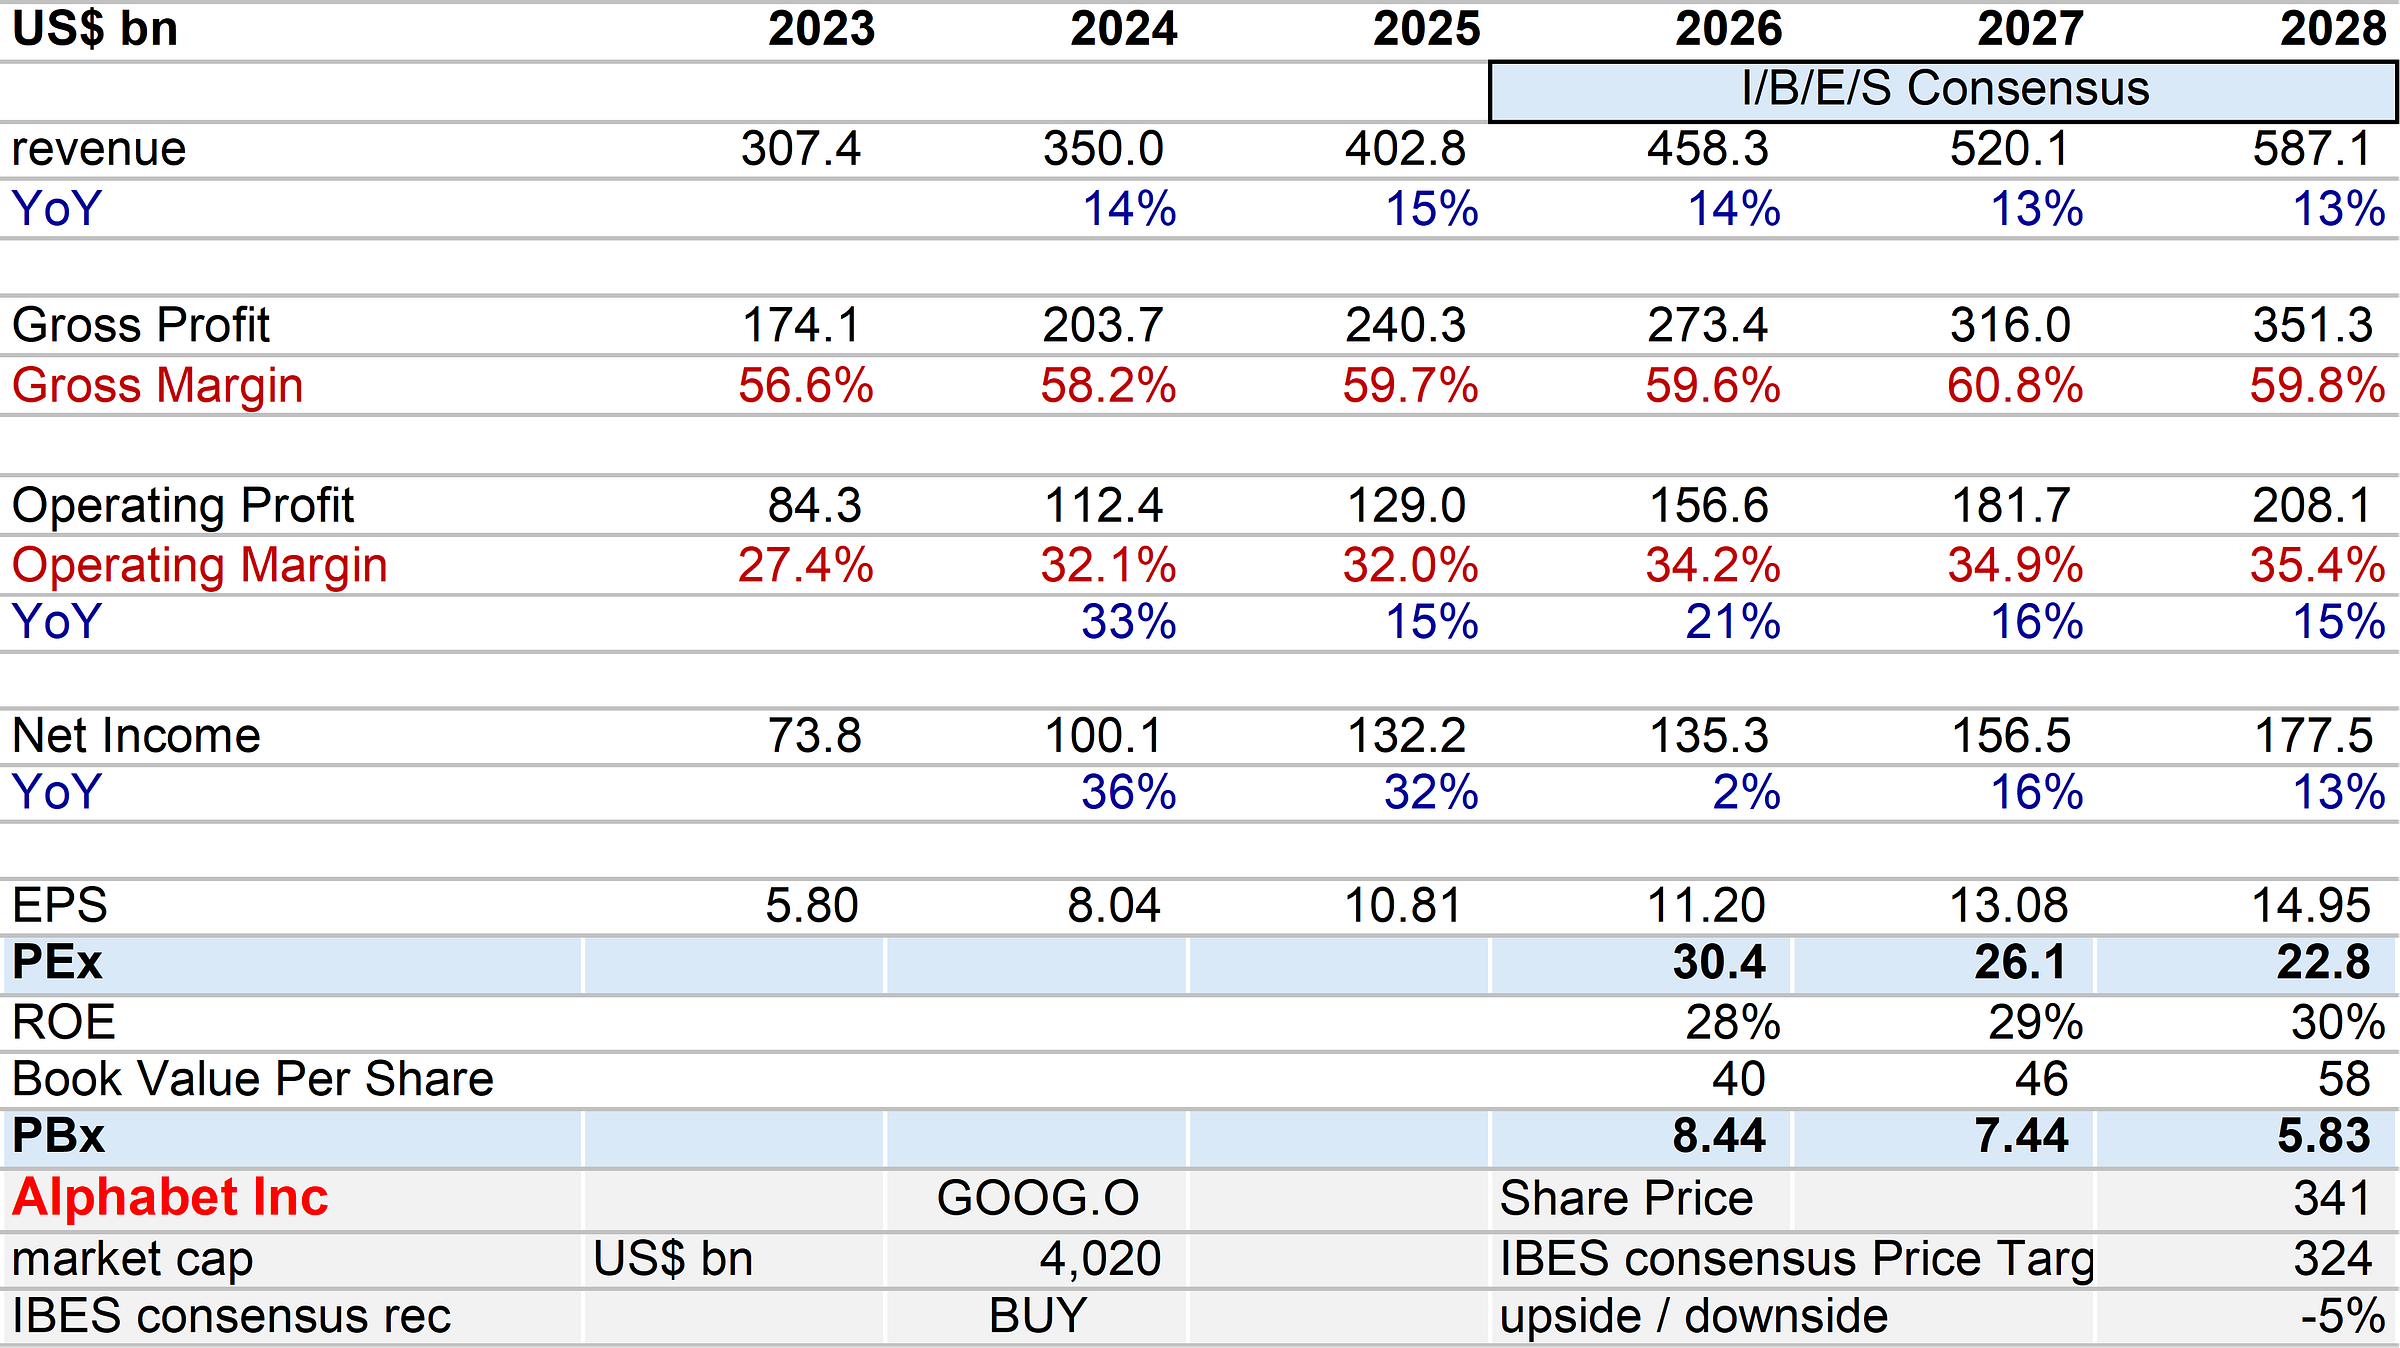Select the 2028 PEx value 22.8
The image size is (2400, 1348).
point(2323,963)
